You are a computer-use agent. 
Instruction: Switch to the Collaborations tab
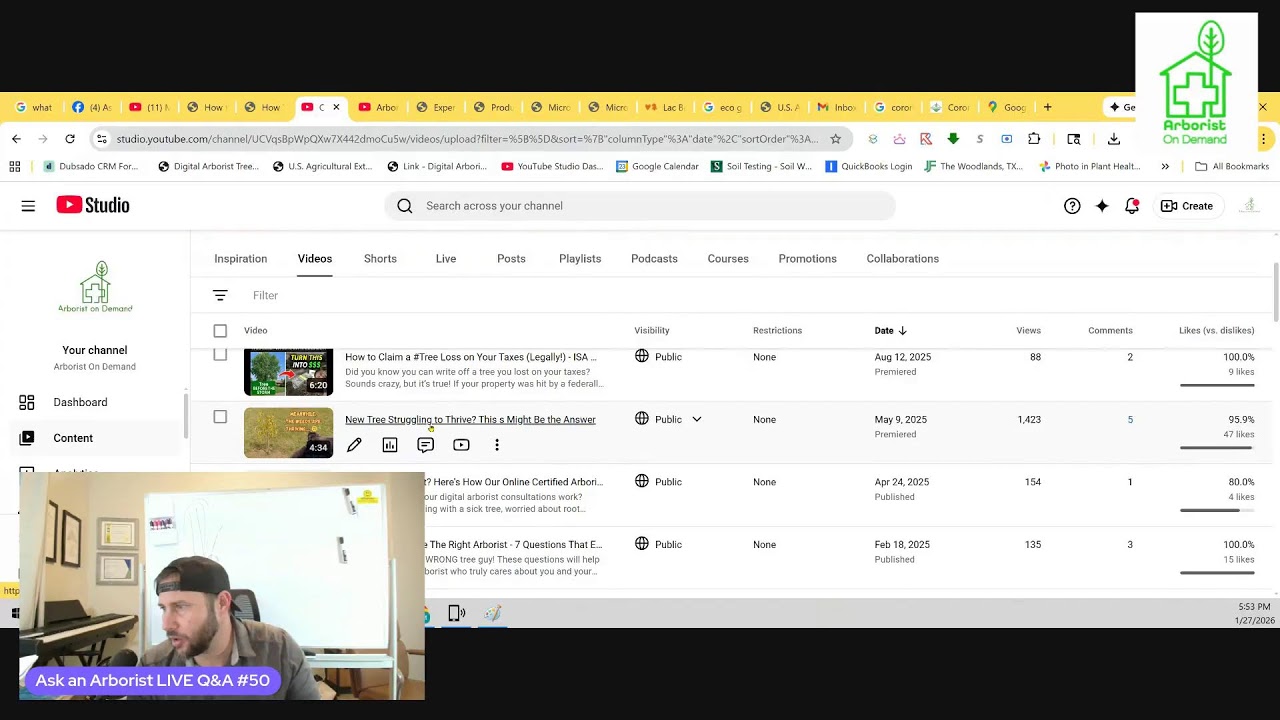903,259
